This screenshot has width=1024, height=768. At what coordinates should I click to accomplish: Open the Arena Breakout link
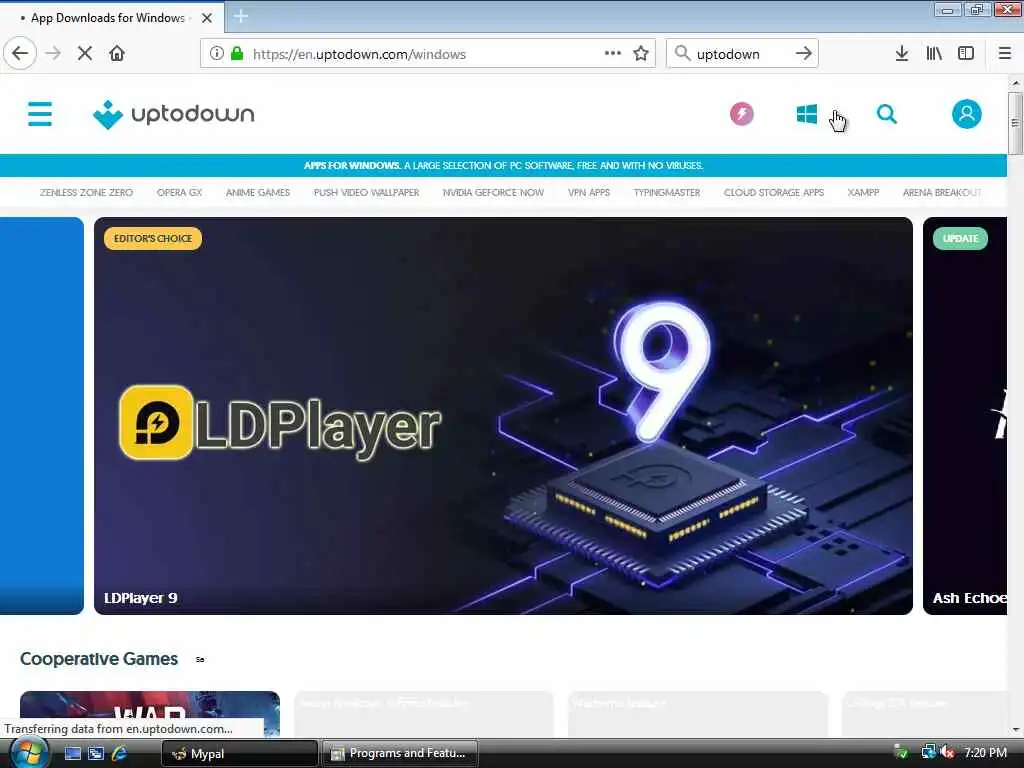click(x=942, y=193)
